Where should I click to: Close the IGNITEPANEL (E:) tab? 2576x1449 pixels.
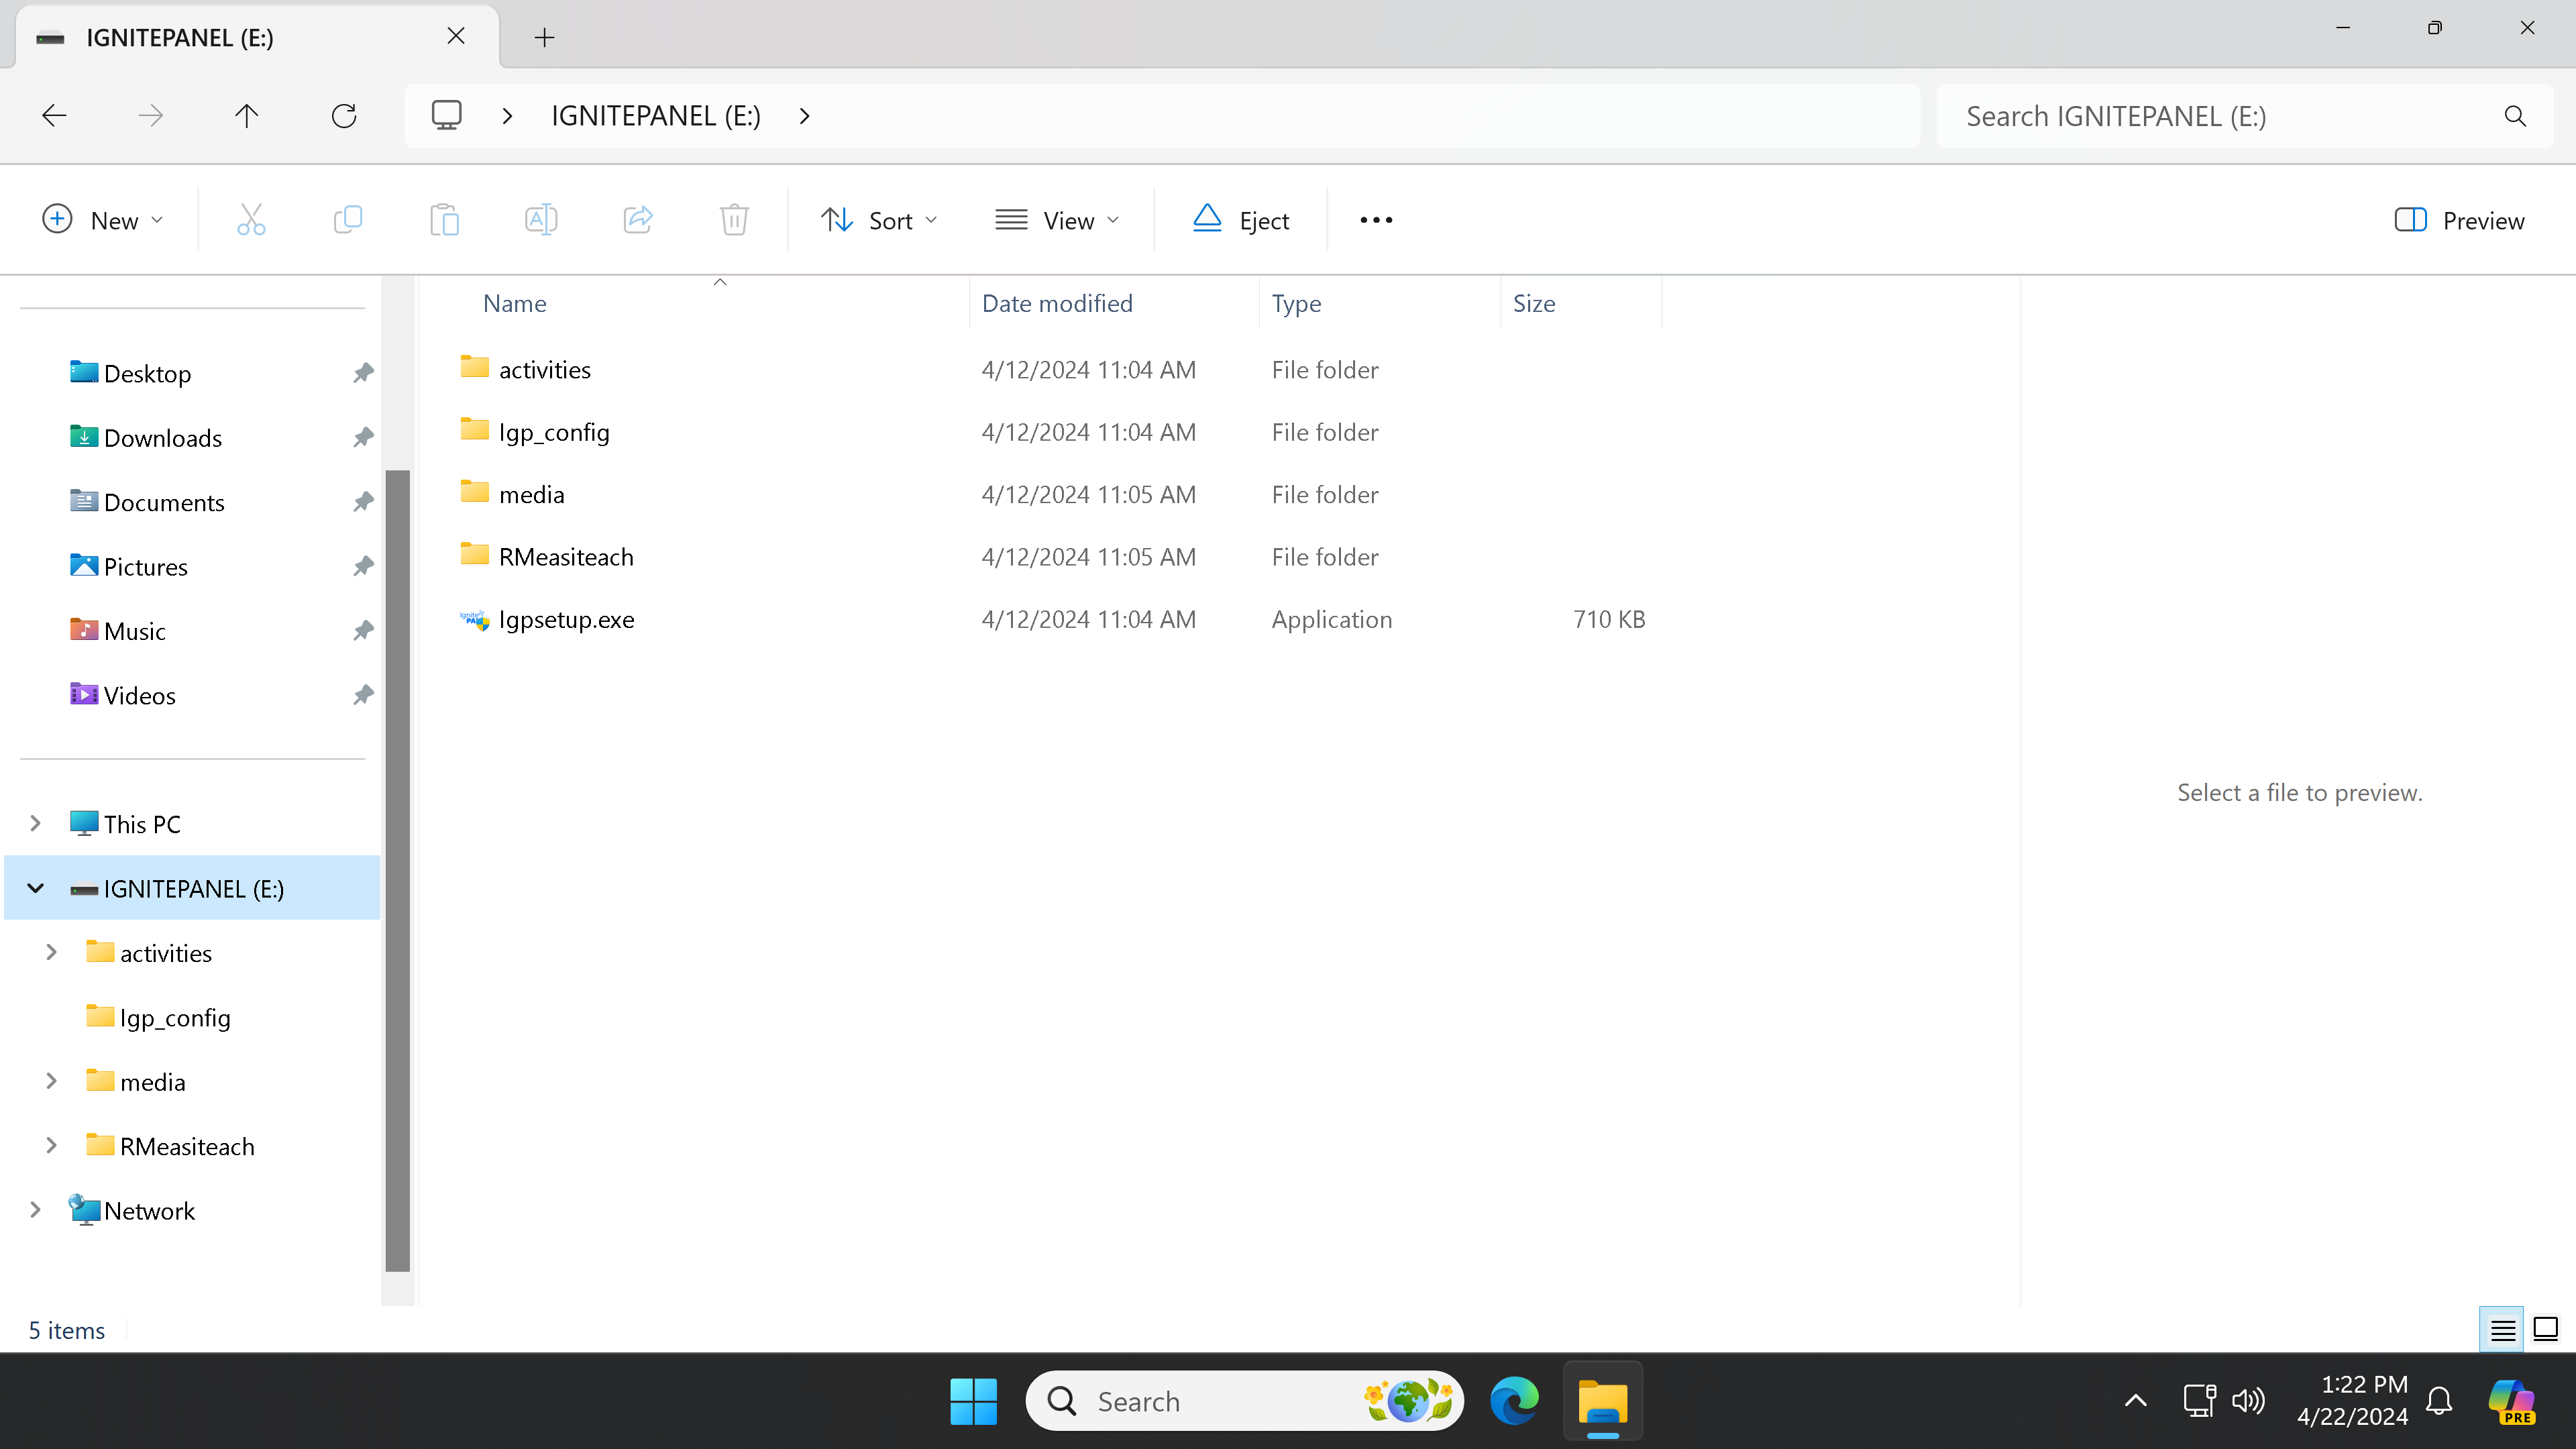(x=456, y=37)
